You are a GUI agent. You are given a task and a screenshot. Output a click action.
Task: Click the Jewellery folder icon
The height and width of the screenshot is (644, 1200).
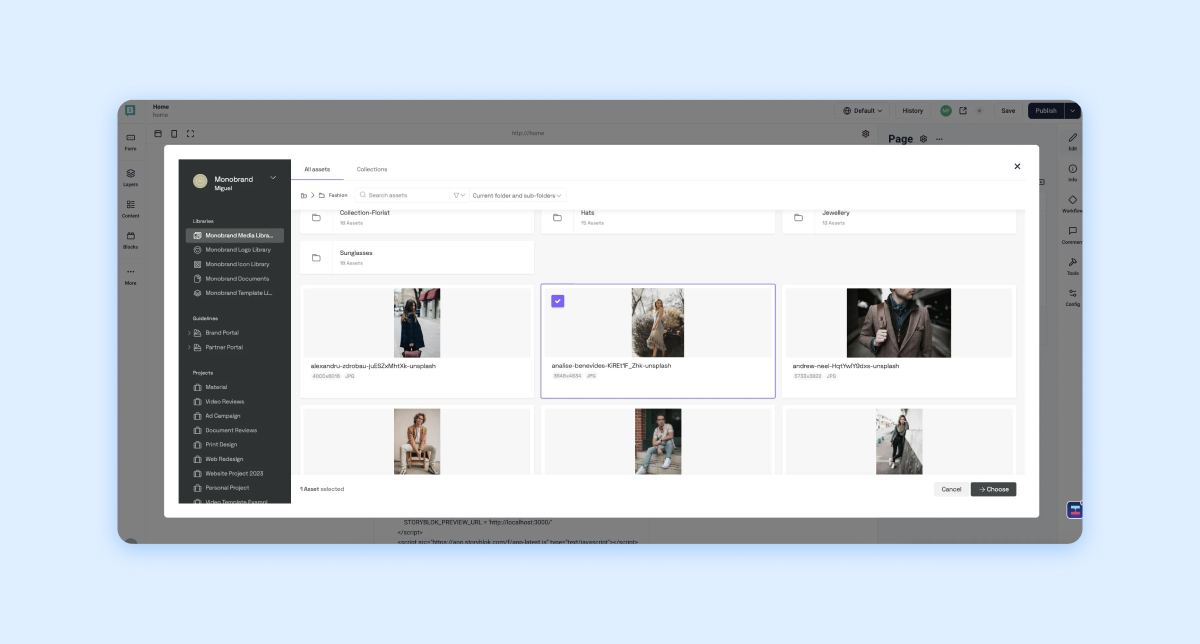tap(799, 217)
